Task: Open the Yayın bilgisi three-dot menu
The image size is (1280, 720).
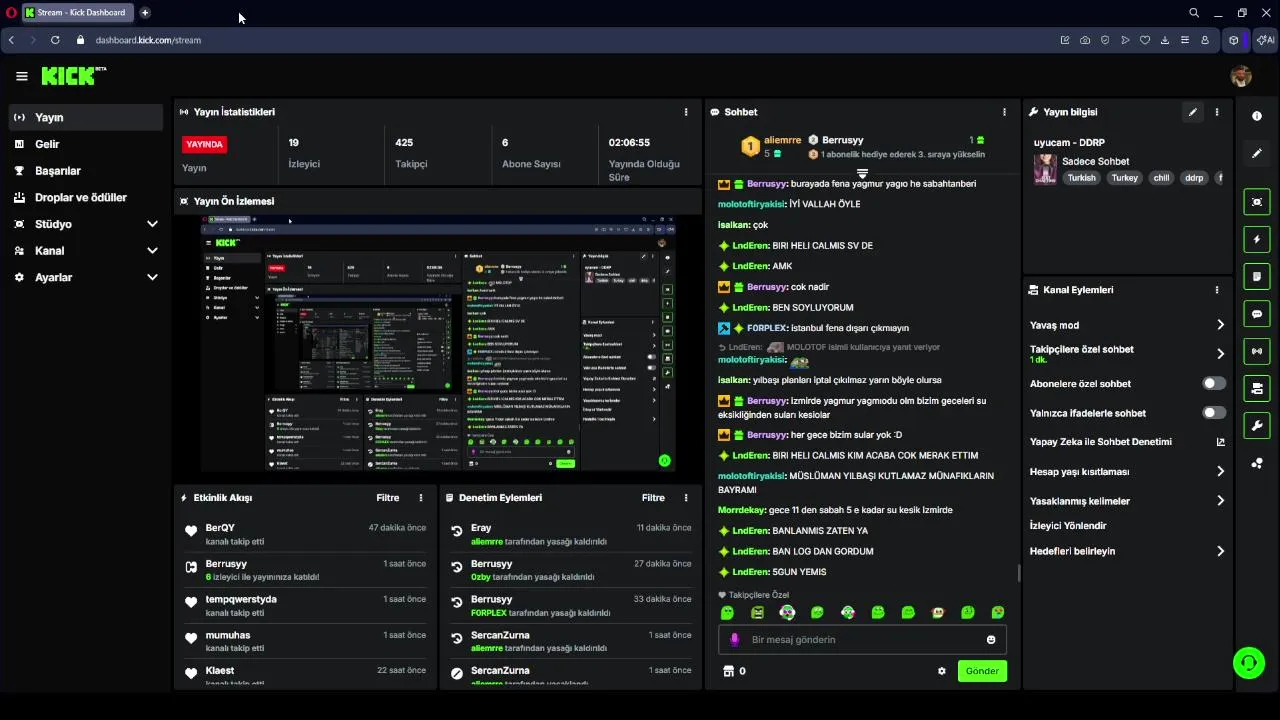Action: coord(1217,112)
